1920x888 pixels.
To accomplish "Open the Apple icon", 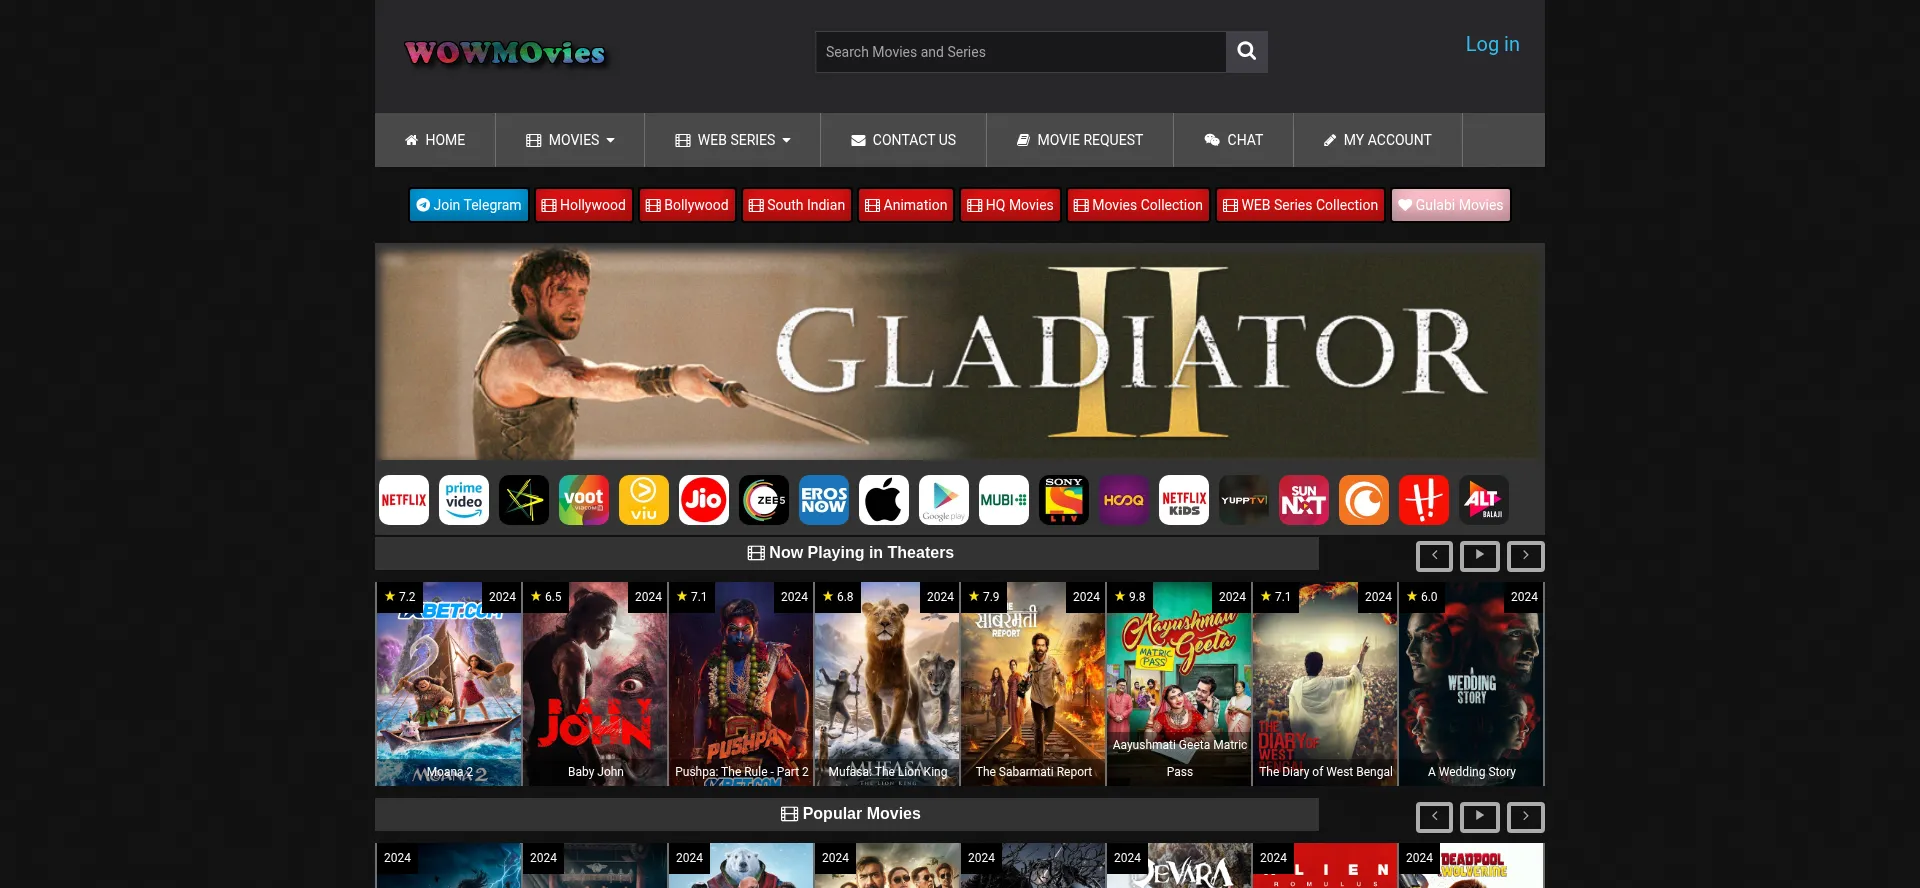I will click(884, 500).
